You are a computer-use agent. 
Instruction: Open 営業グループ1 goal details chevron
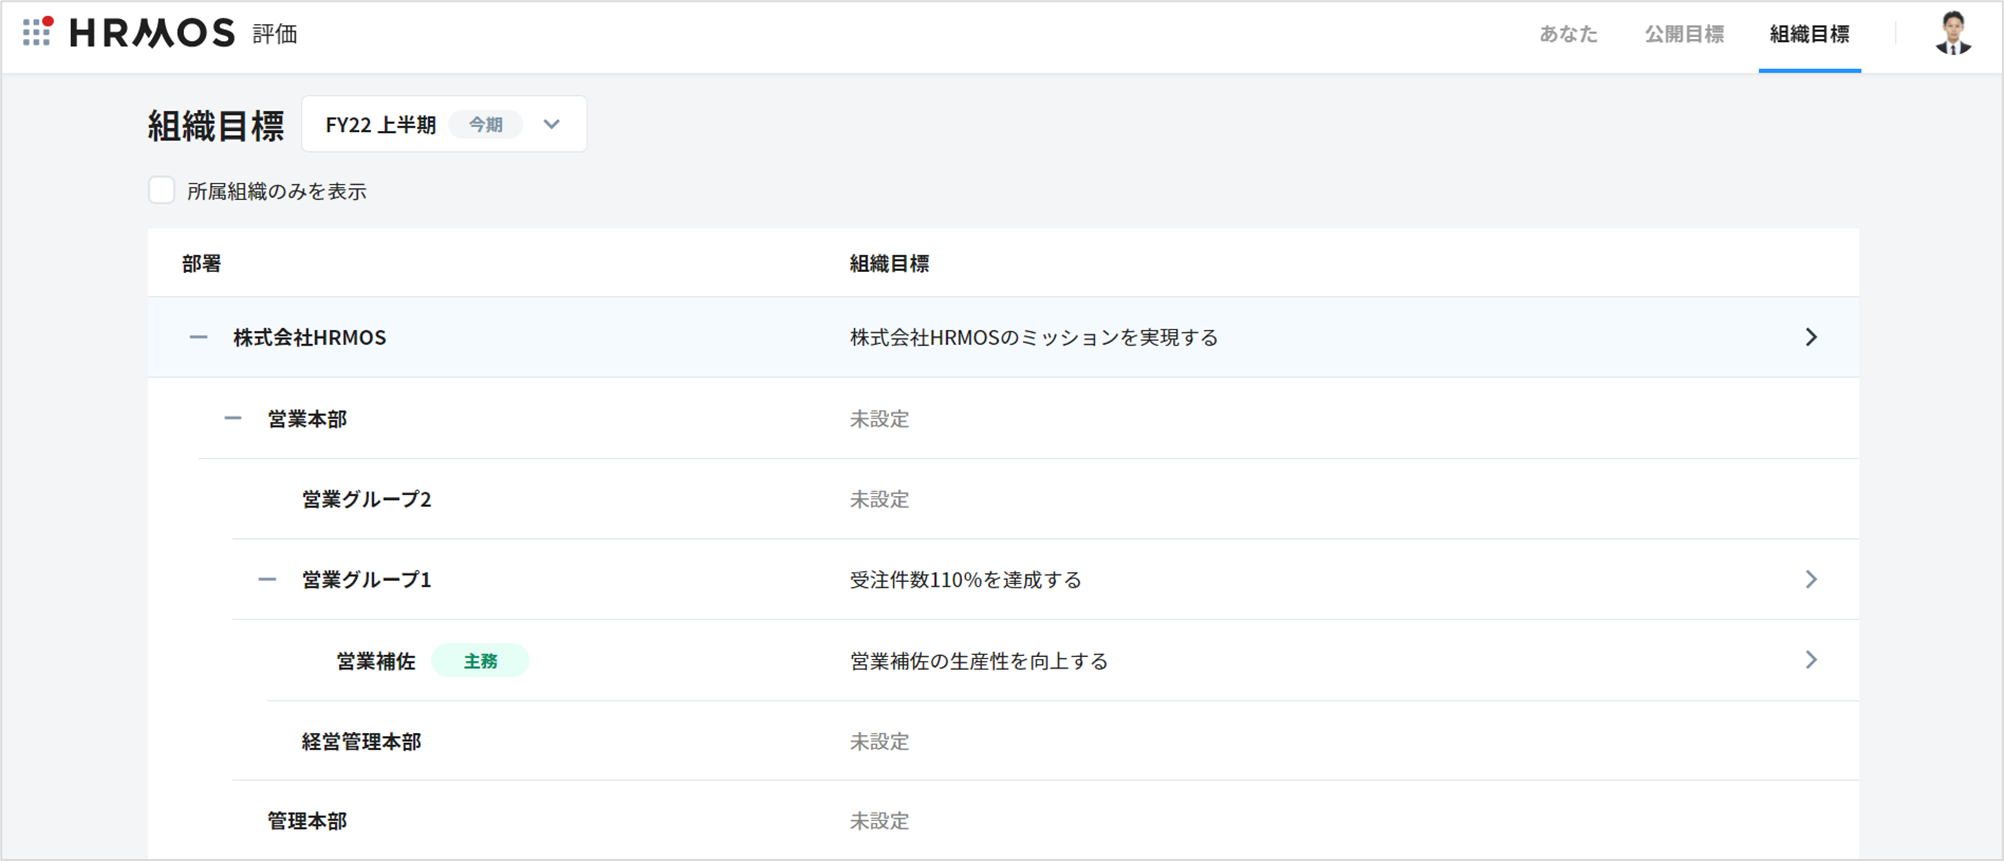point(1811,579)
